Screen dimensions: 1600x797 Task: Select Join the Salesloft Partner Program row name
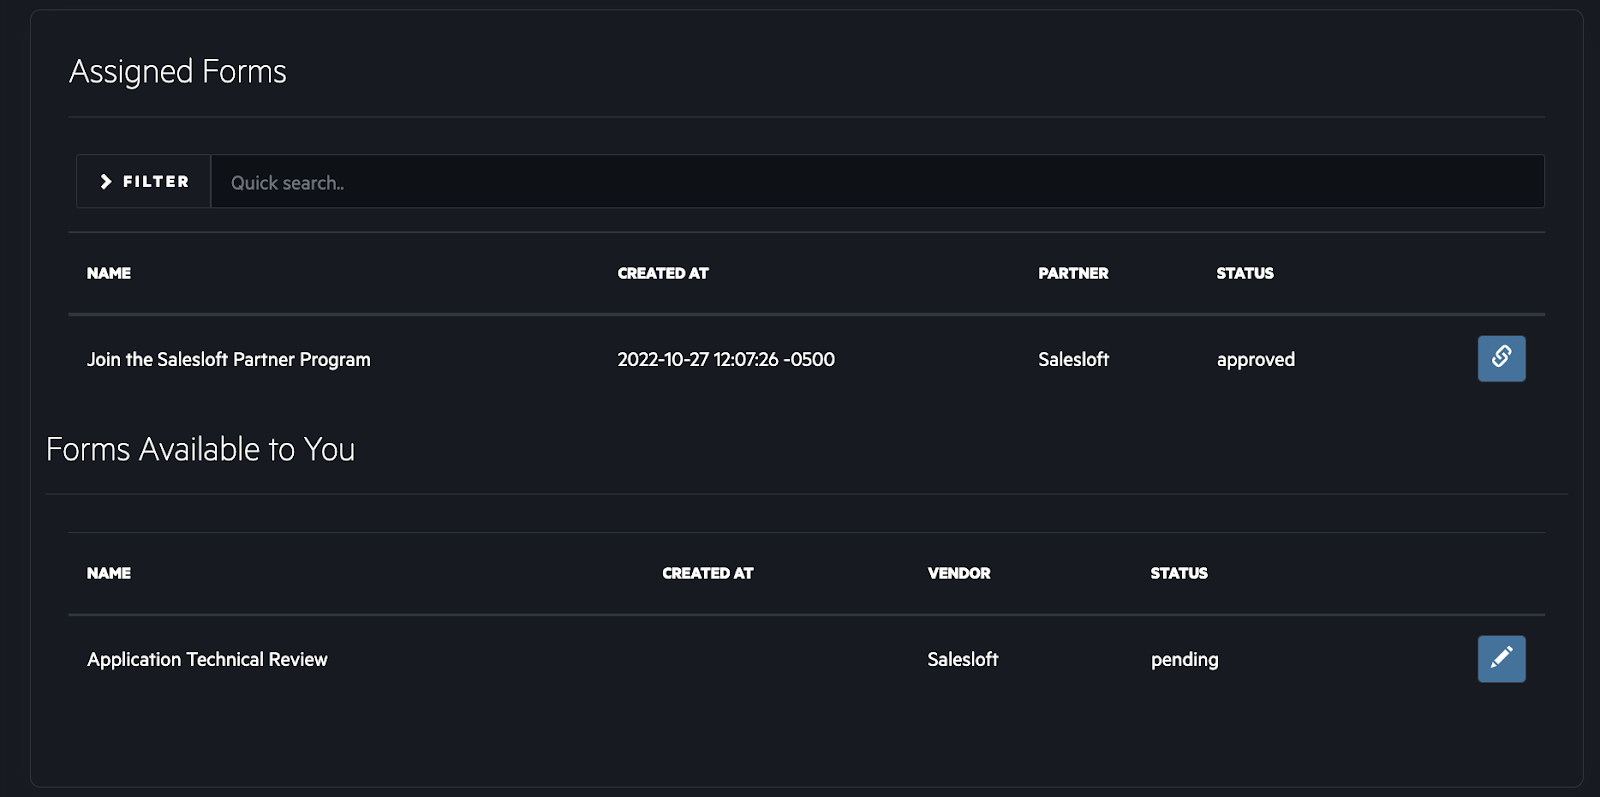coord(228,359)
